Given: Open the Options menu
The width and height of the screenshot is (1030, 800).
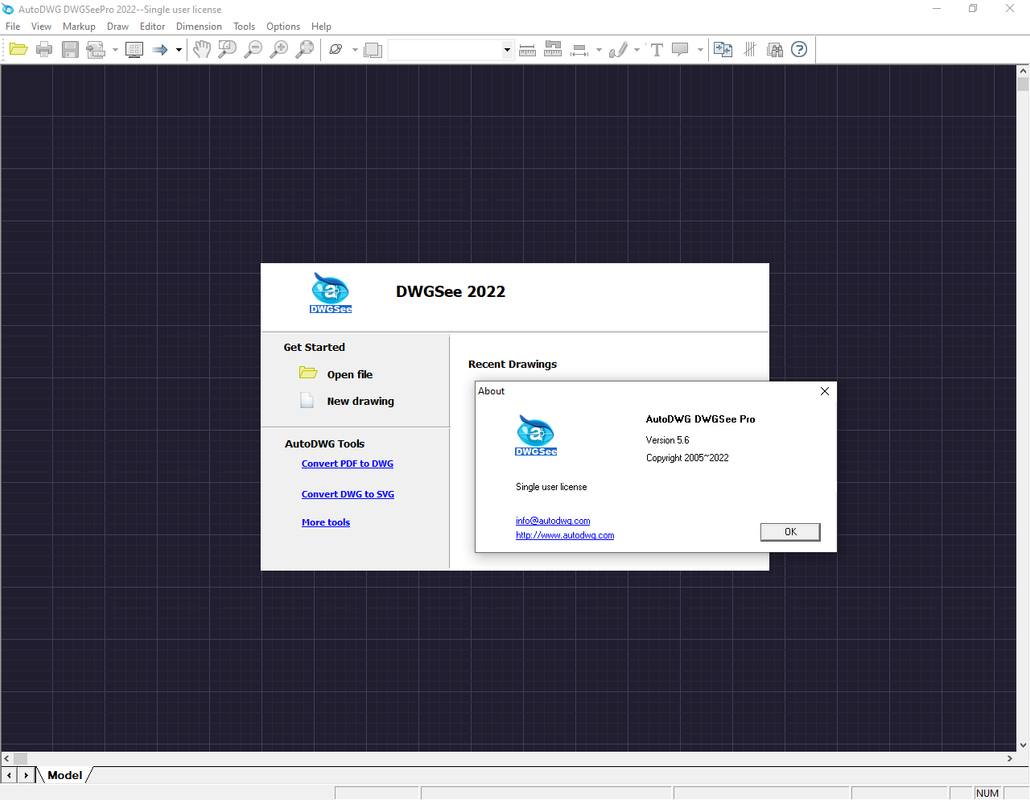Looking at the screenshot, I should point(283,26).
